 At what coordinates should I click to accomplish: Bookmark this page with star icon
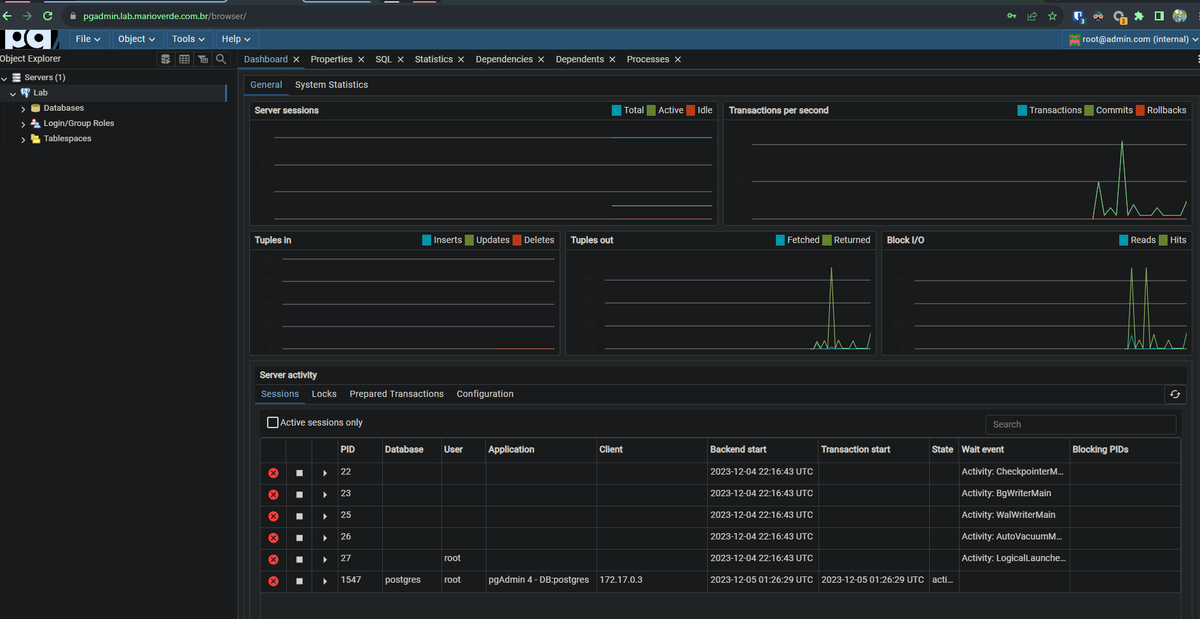[x=1052, y=16]
